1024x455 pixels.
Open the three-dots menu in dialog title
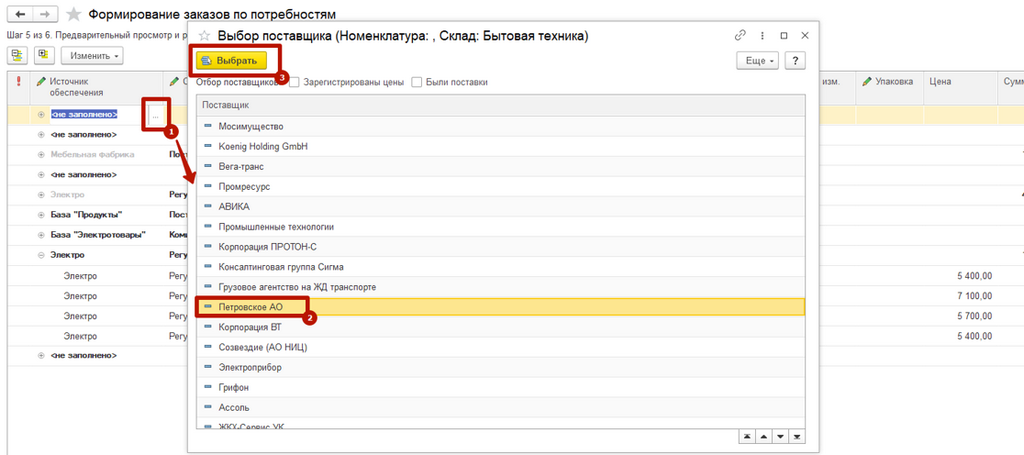[762, 35]
